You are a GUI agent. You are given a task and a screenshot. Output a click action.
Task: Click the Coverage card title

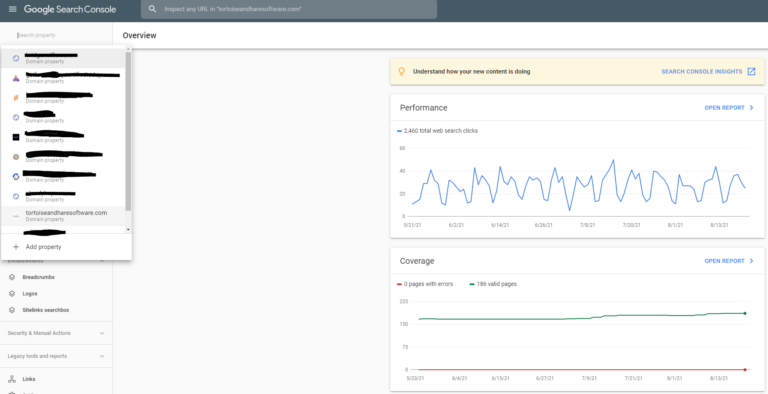[x=417, y=261]
